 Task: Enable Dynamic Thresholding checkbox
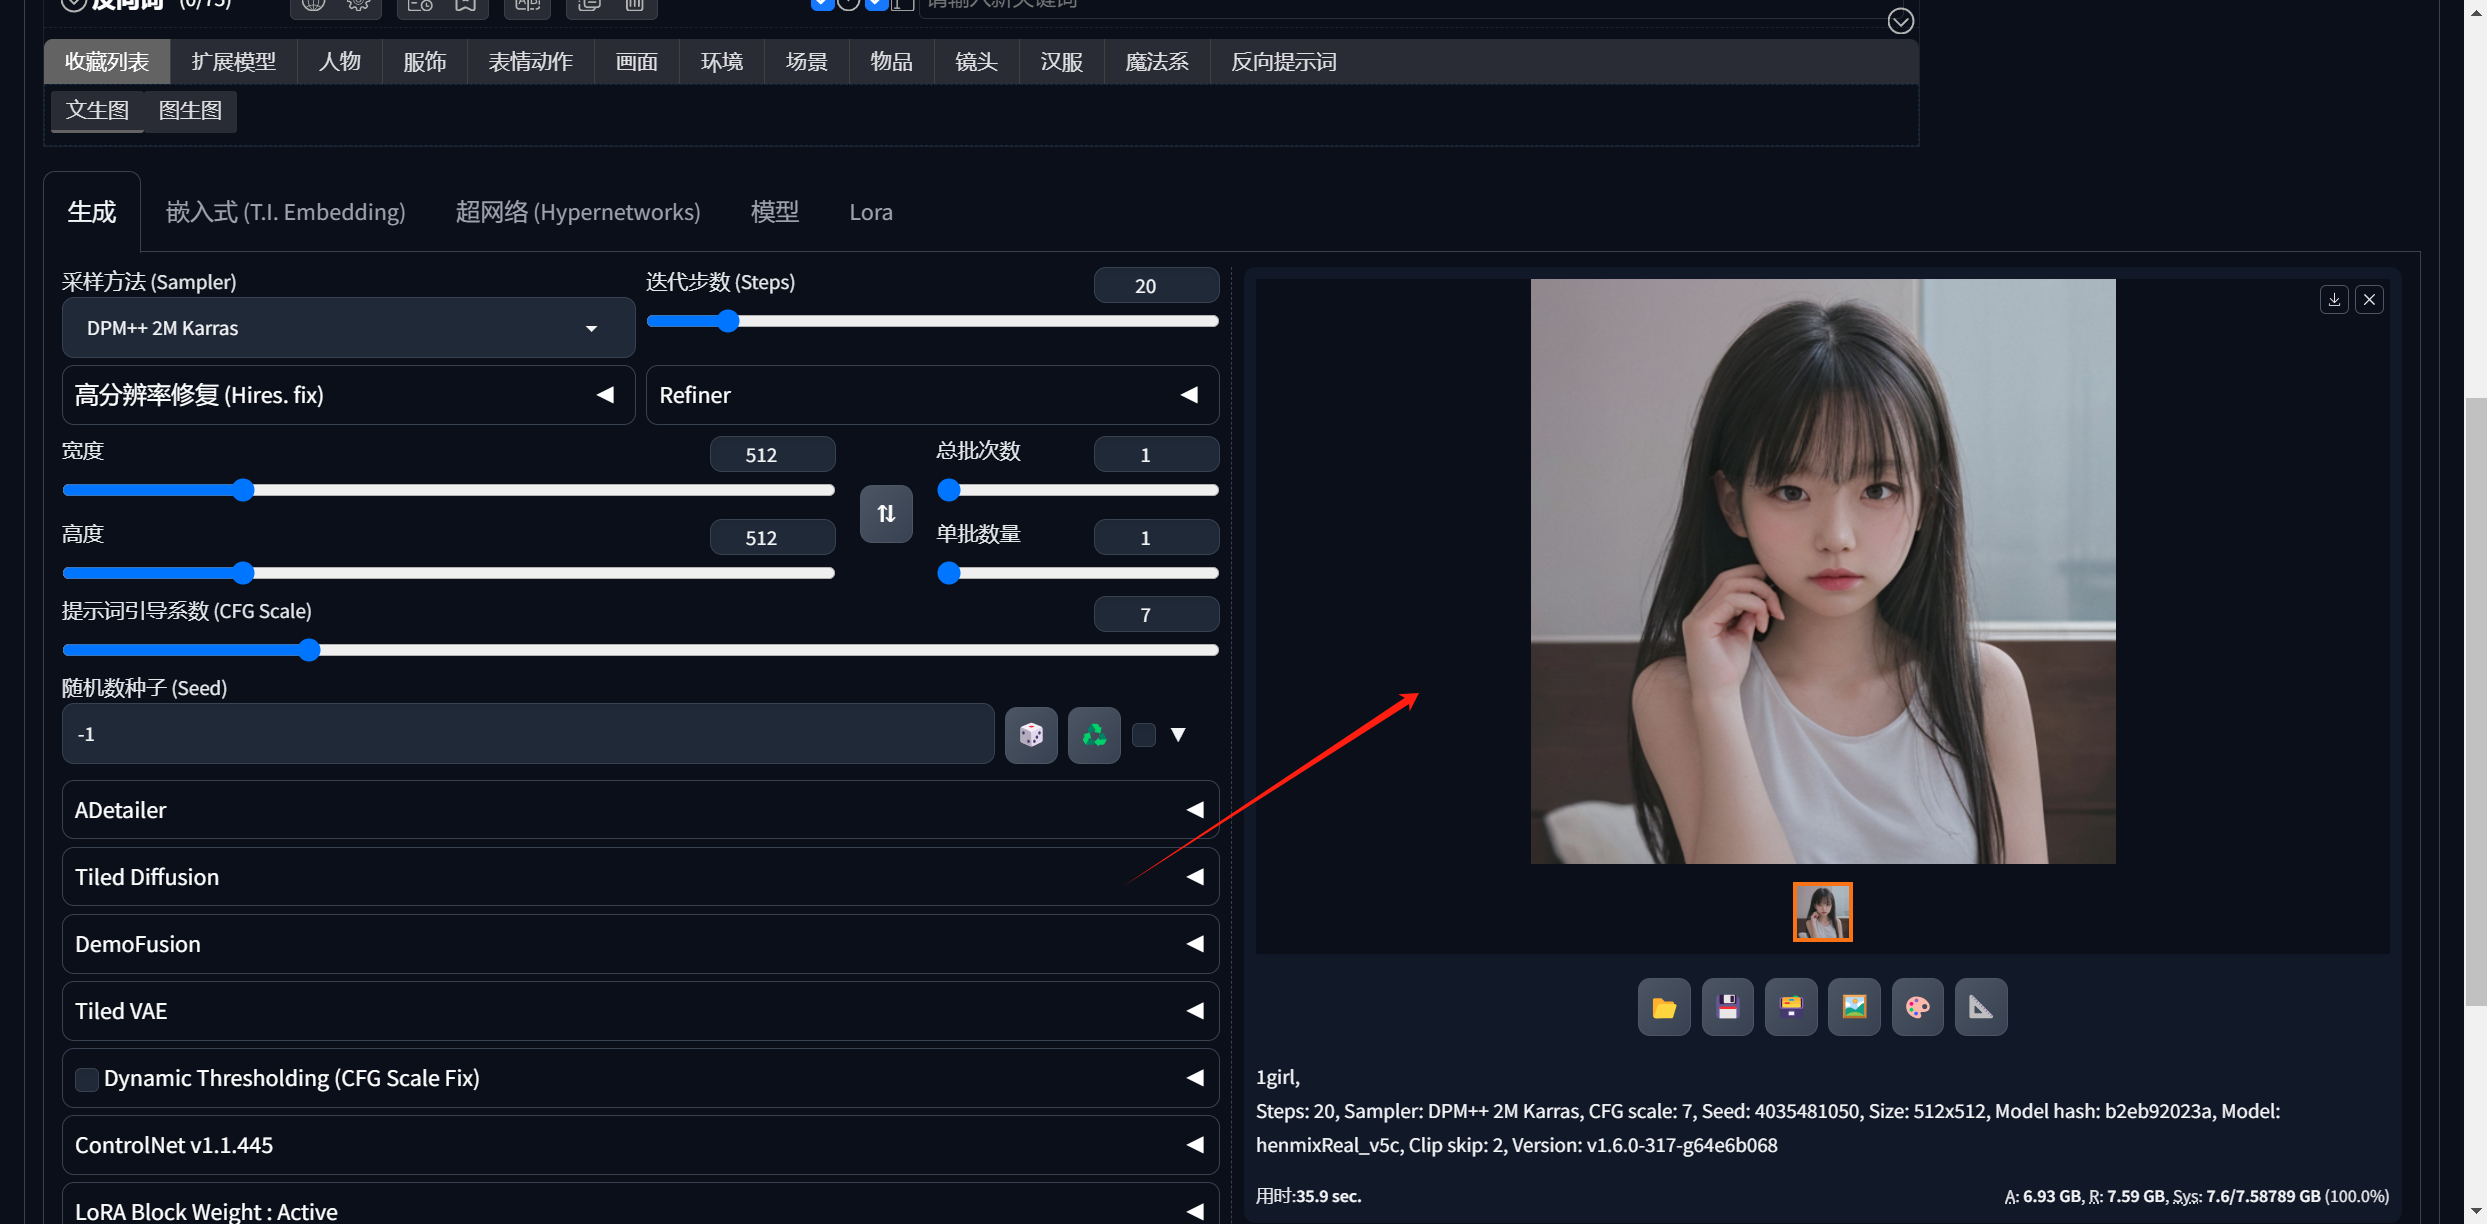coord(87,1079)
